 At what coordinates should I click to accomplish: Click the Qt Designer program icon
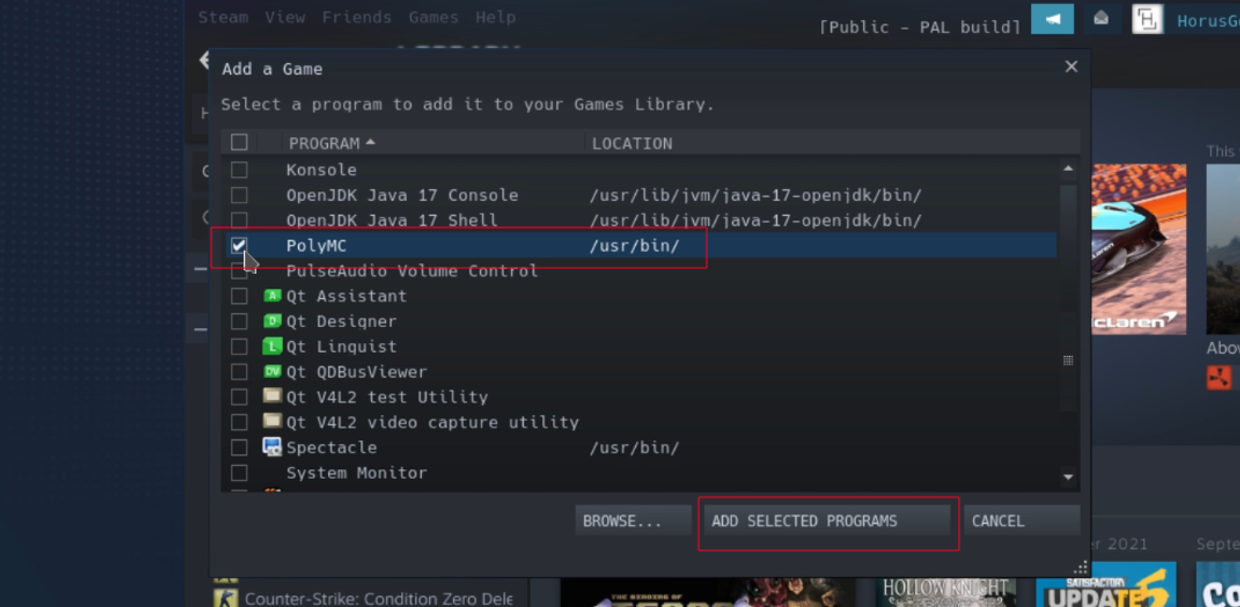(x=272, y=321)
